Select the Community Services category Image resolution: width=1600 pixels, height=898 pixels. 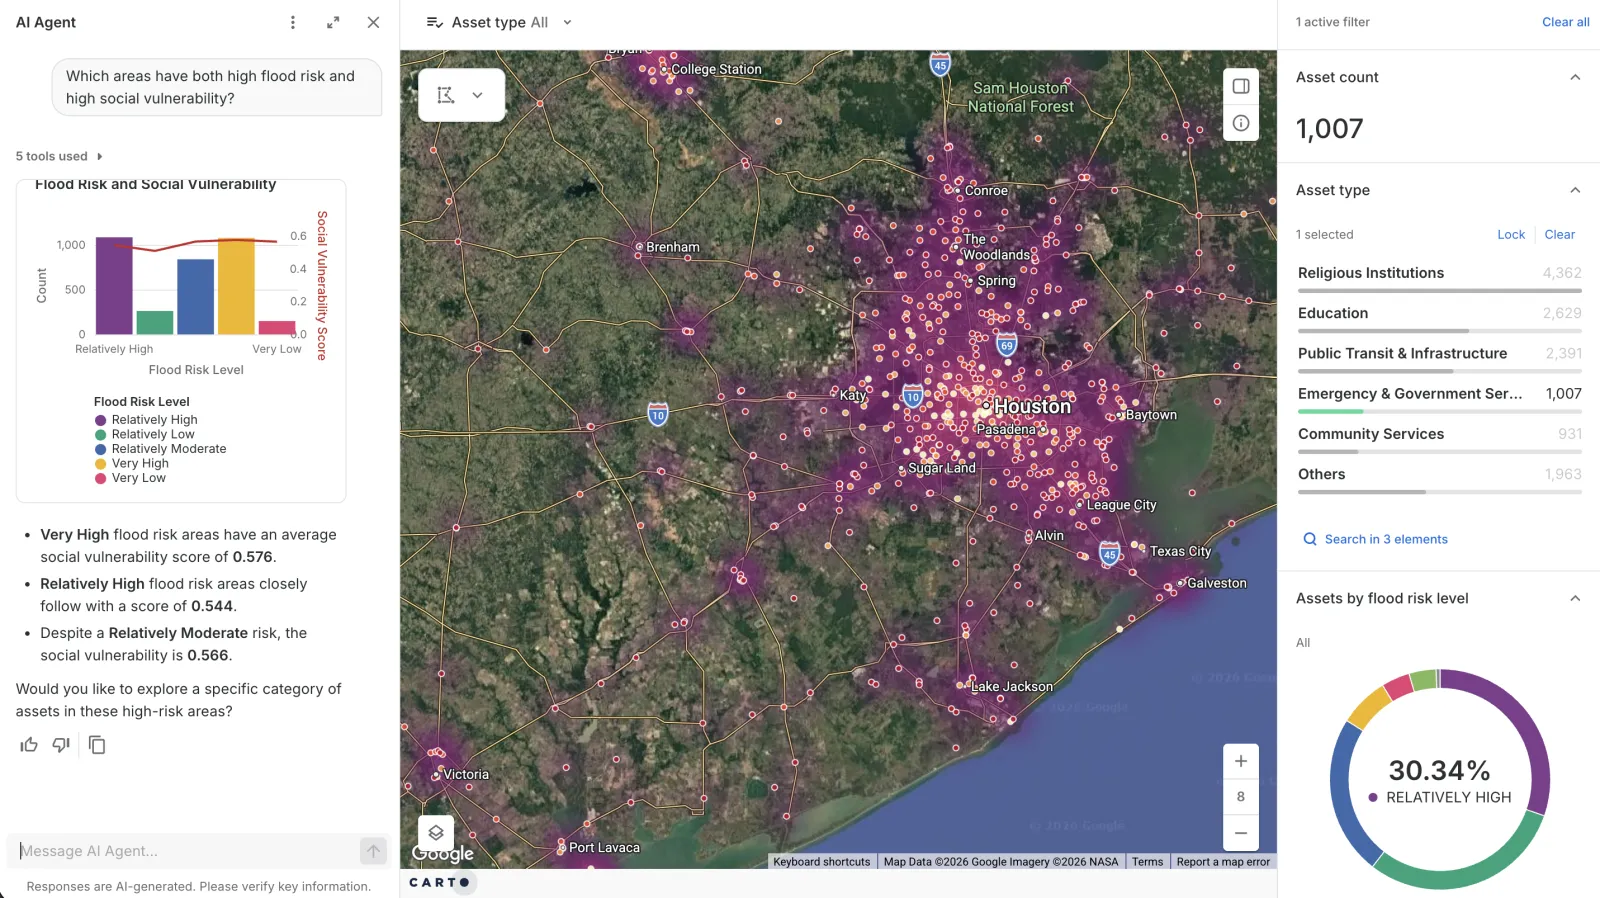click(1439, 438)
